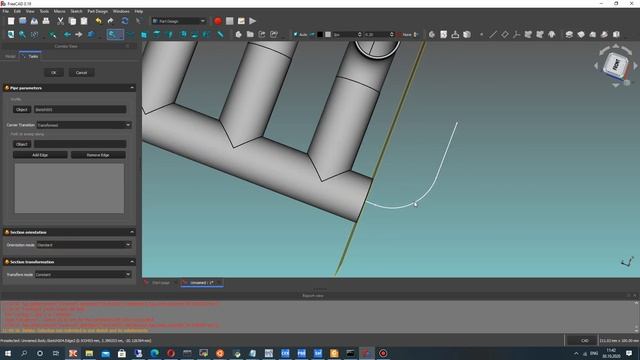This screenshot has height=360, width=640.
Task: Click the black line color swatch
Action: coord(320,35)
